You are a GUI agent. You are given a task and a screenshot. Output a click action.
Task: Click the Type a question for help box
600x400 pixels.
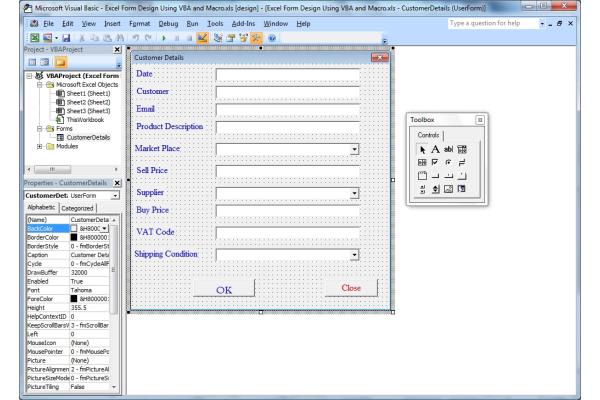click(493, 23)
